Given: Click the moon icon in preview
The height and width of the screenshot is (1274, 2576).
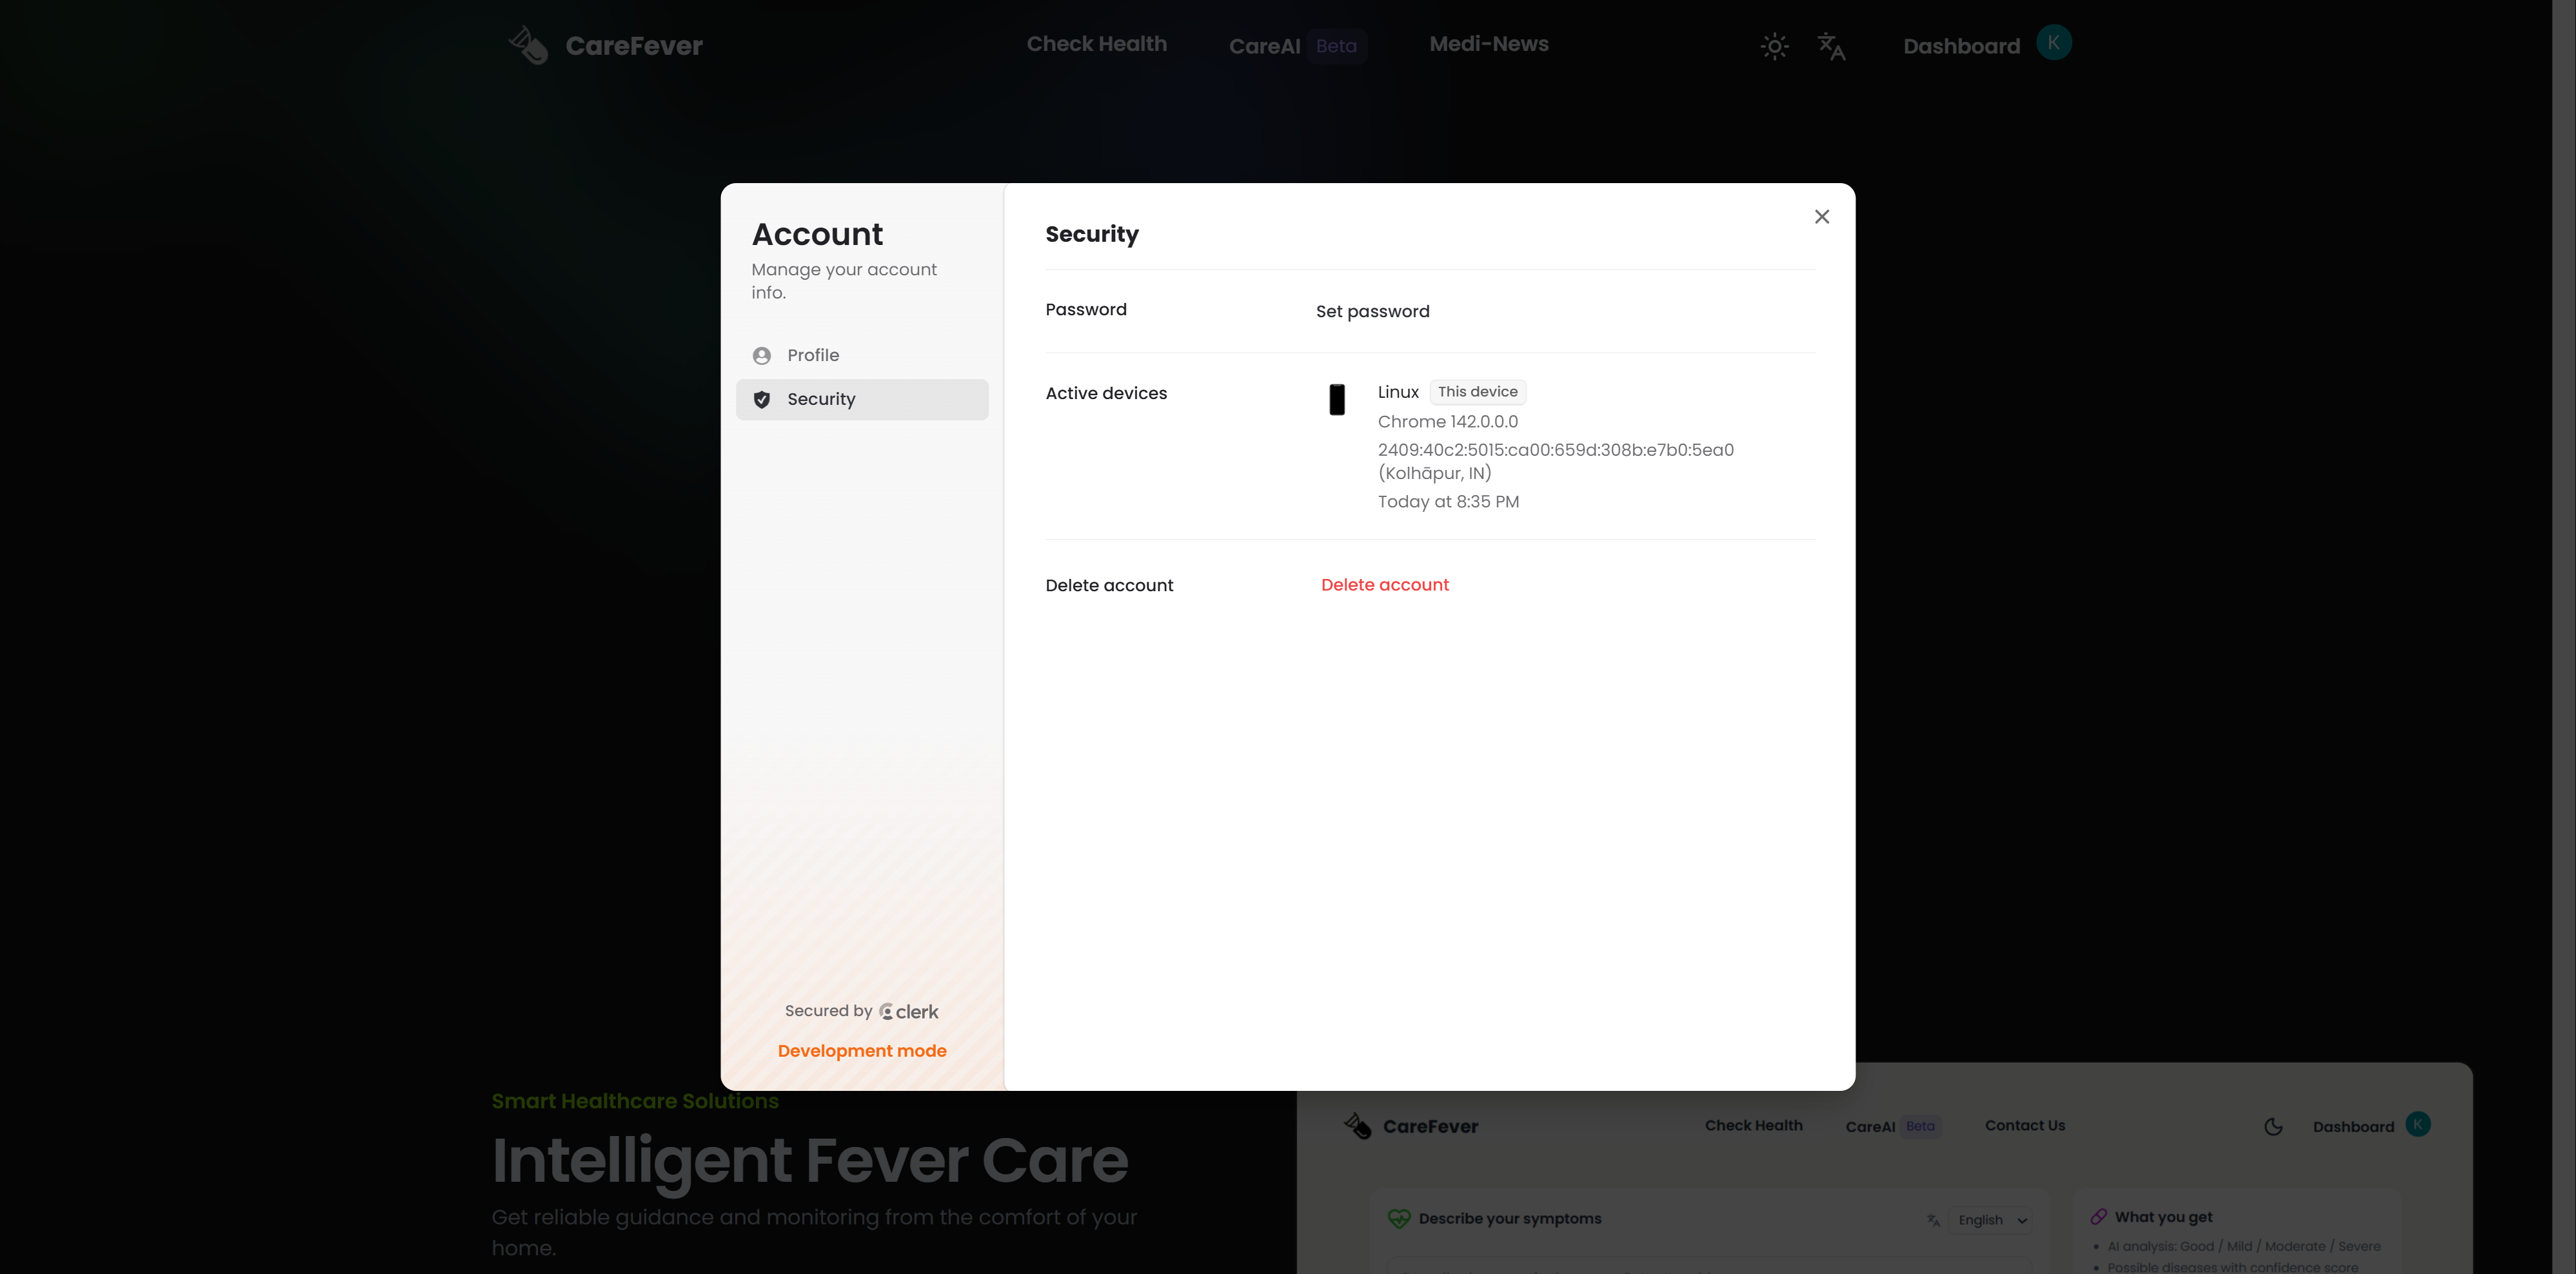Looking at the screenshot, I should click(2273, 1127).
